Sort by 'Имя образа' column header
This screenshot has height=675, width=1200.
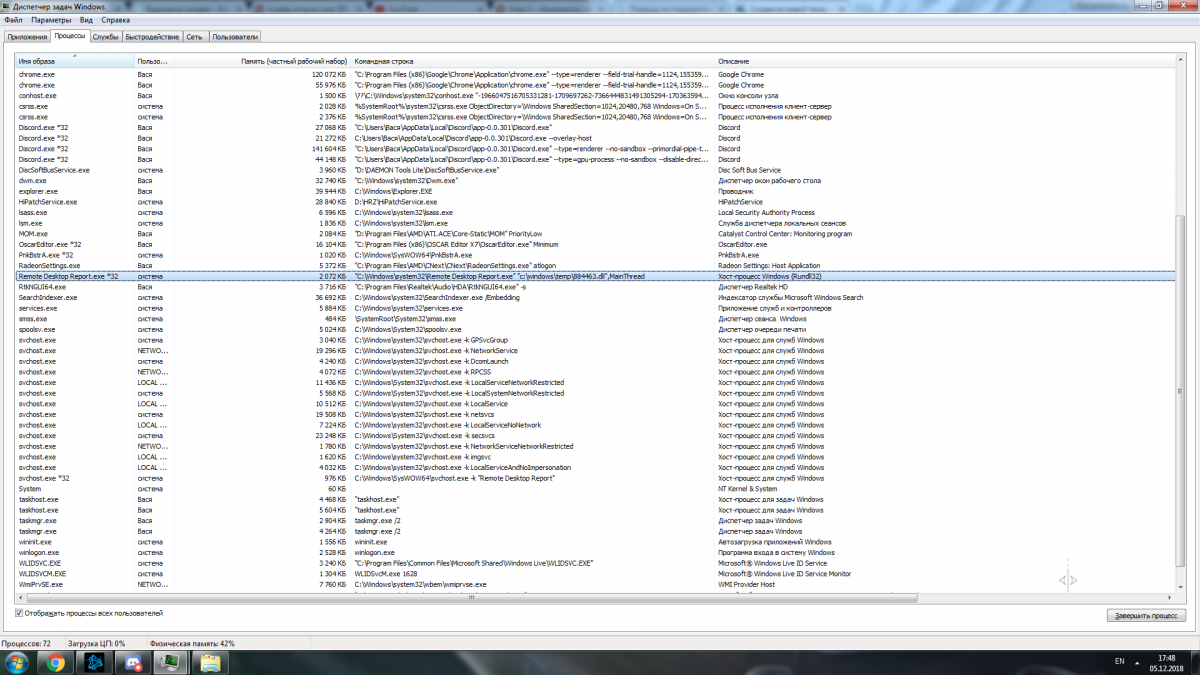click(x=75, y=62)
